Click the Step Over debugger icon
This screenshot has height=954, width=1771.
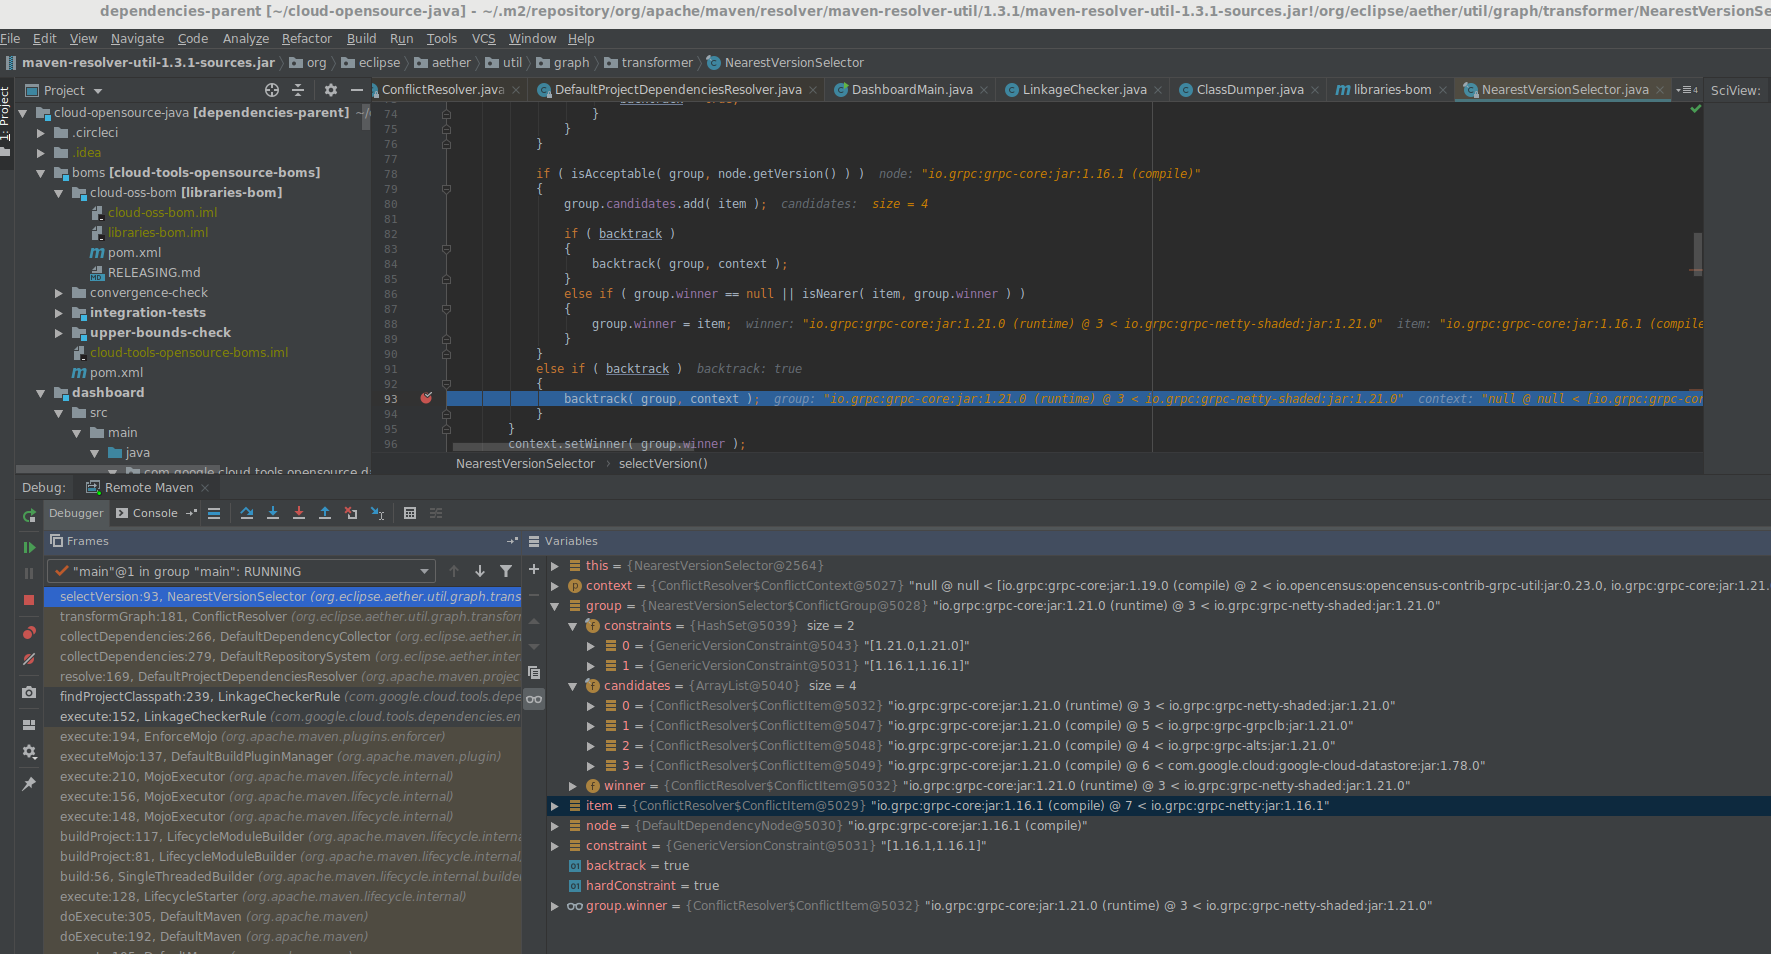[246, 513]
